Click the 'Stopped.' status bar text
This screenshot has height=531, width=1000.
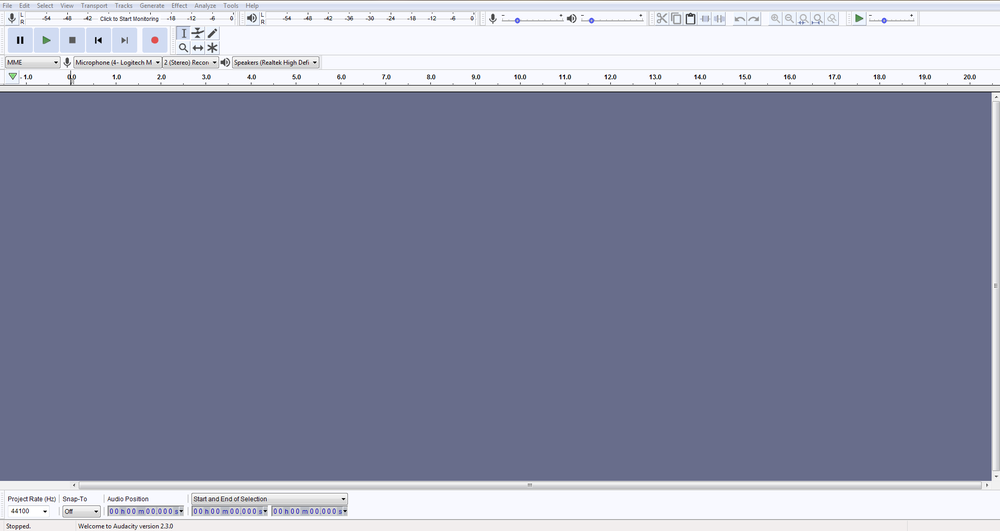click(x=18, y=526)
